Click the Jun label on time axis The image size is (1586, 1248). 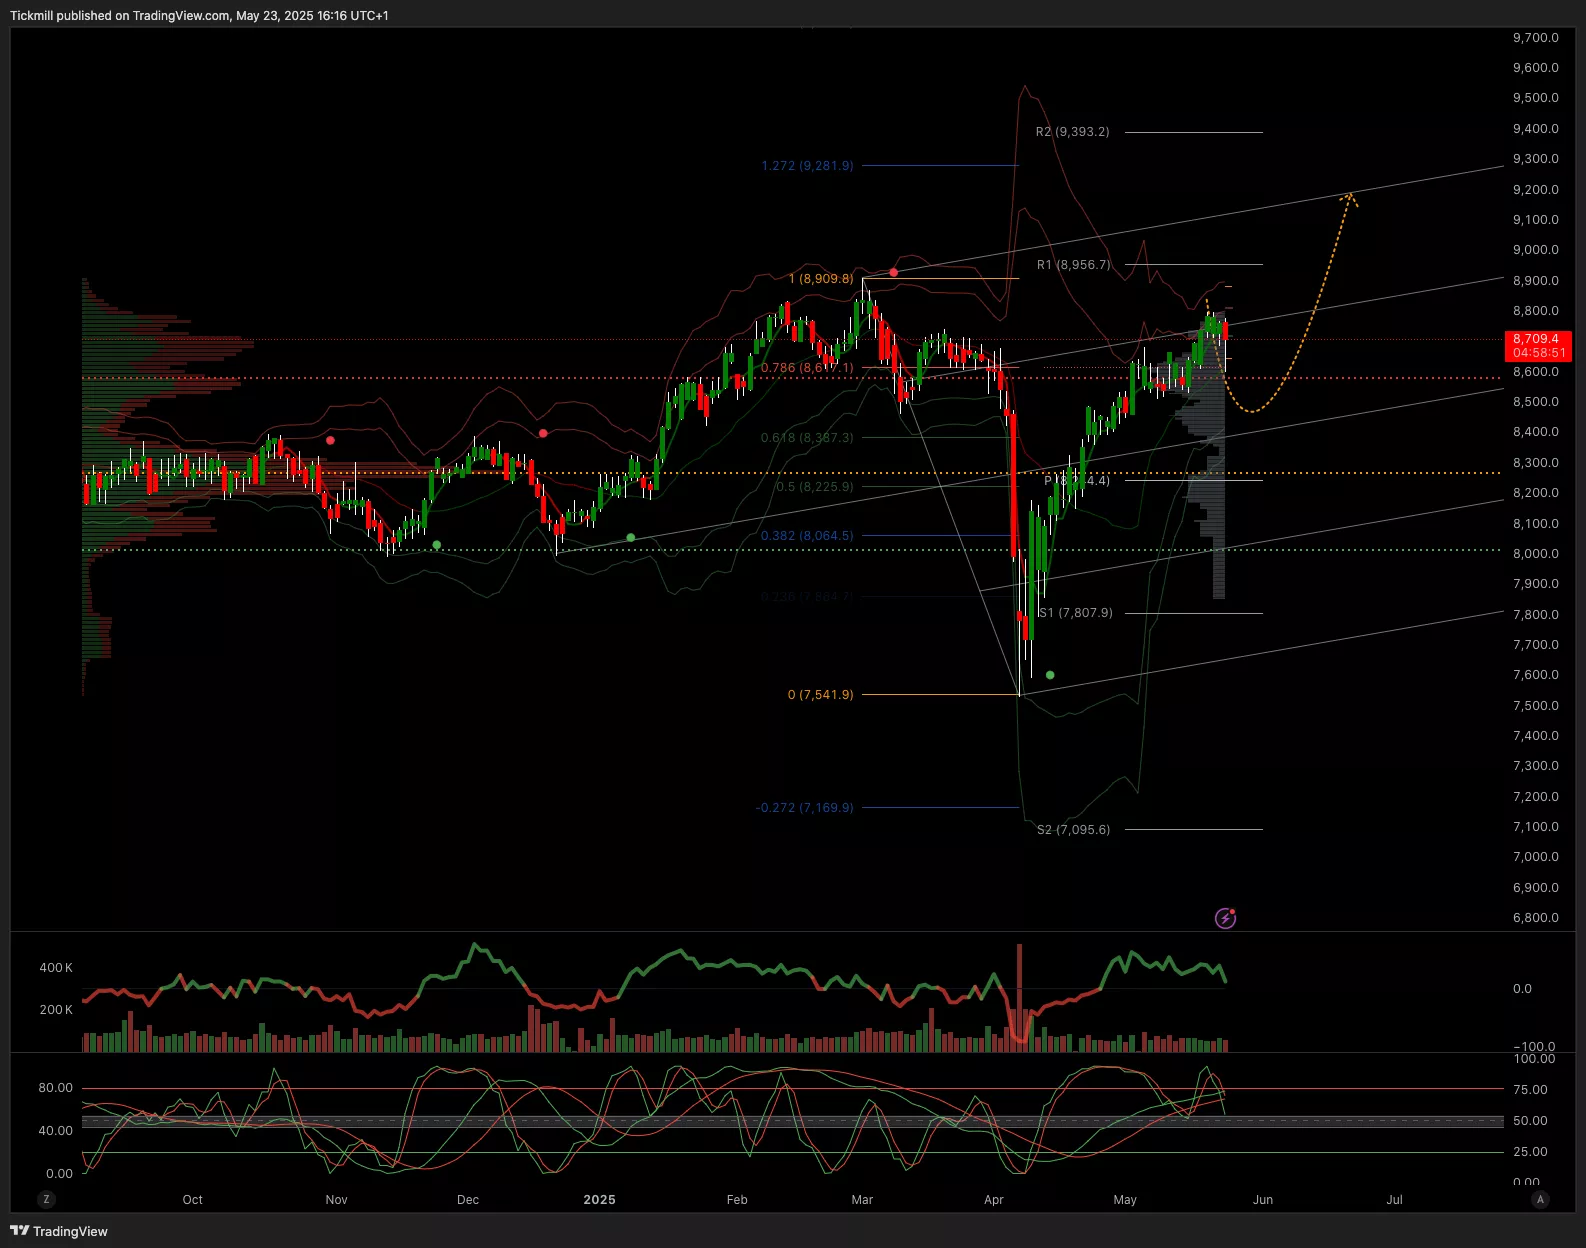click(1263, 1199)
